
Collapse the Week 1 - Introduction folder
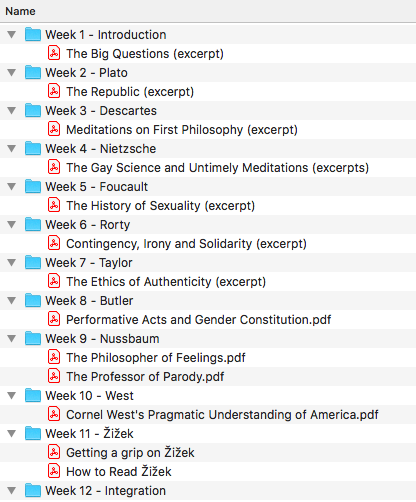12,34
